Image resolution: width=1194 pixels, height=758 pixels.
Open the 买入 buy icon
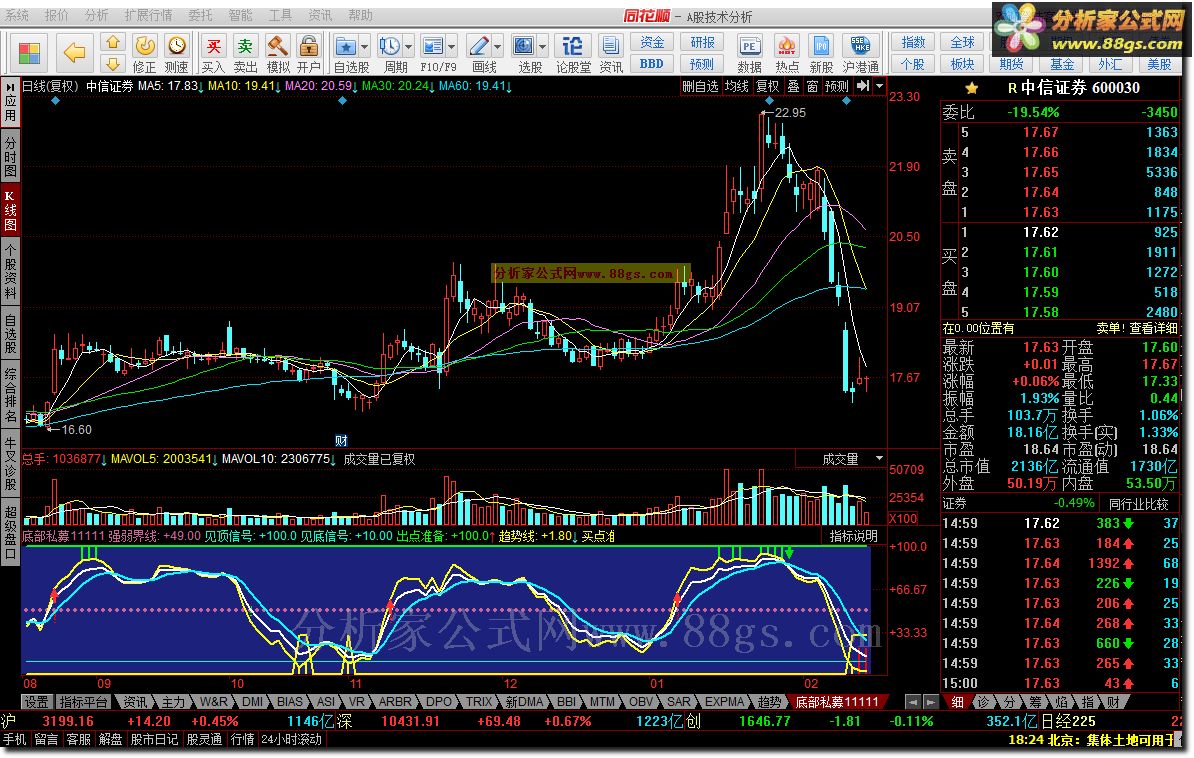(213, 53)
